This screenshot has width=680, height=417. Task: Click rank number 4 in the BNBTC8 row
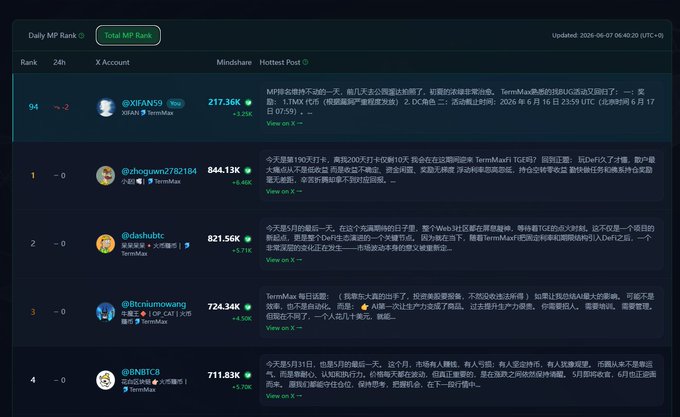33,380
